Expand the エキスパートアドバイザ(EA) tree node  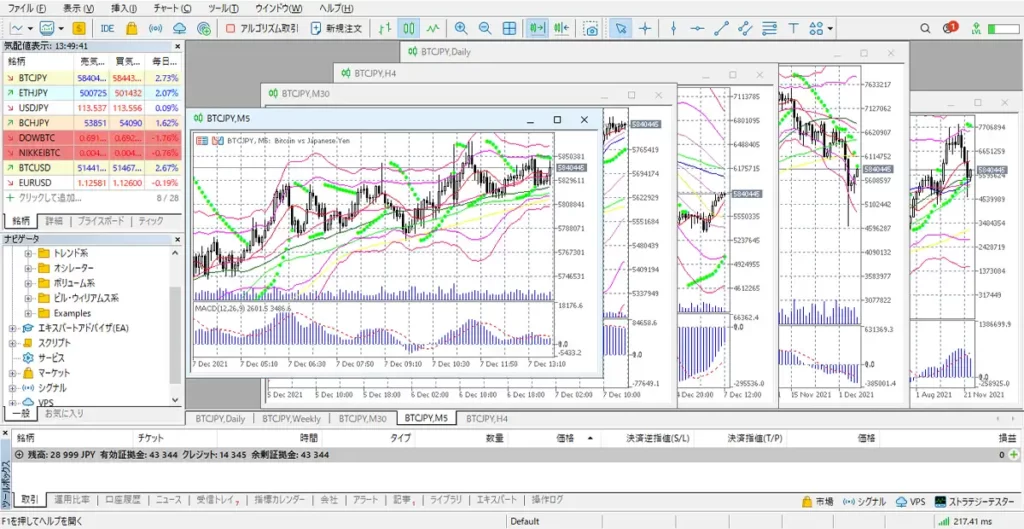tap(11, 327)
